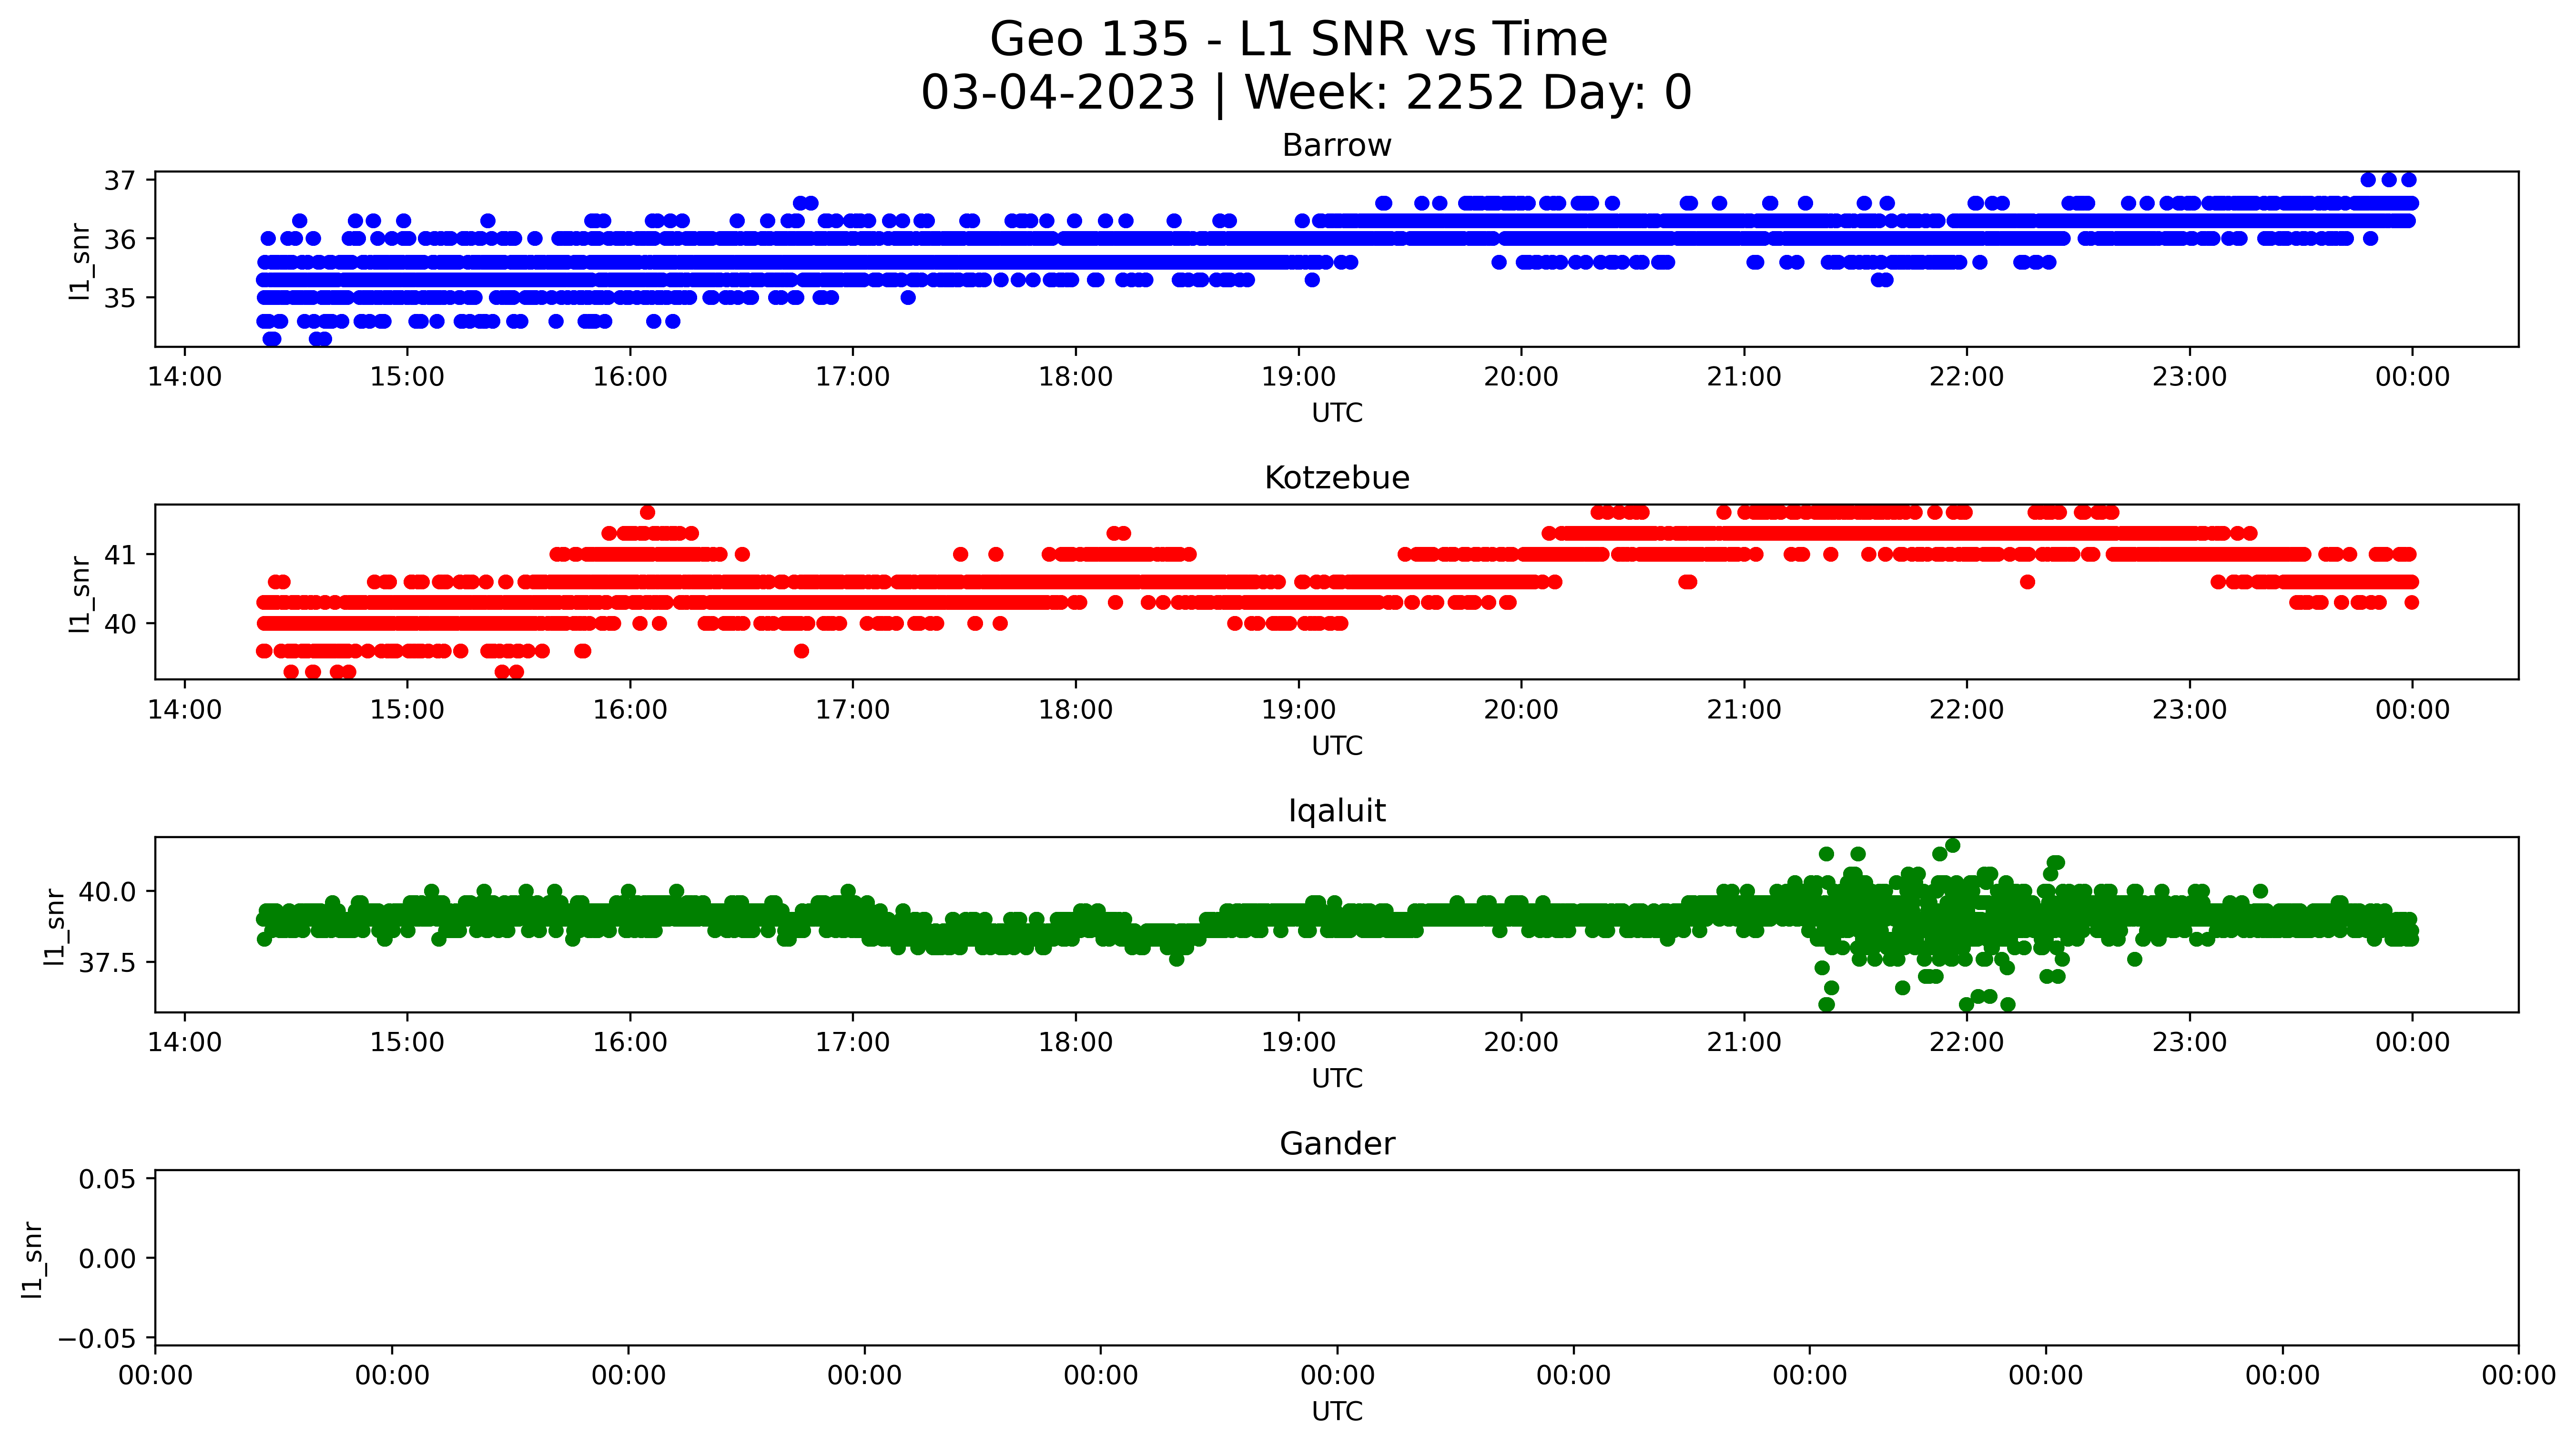Click the 'UTC' label under the Barrow plot

coord(1337,413)
